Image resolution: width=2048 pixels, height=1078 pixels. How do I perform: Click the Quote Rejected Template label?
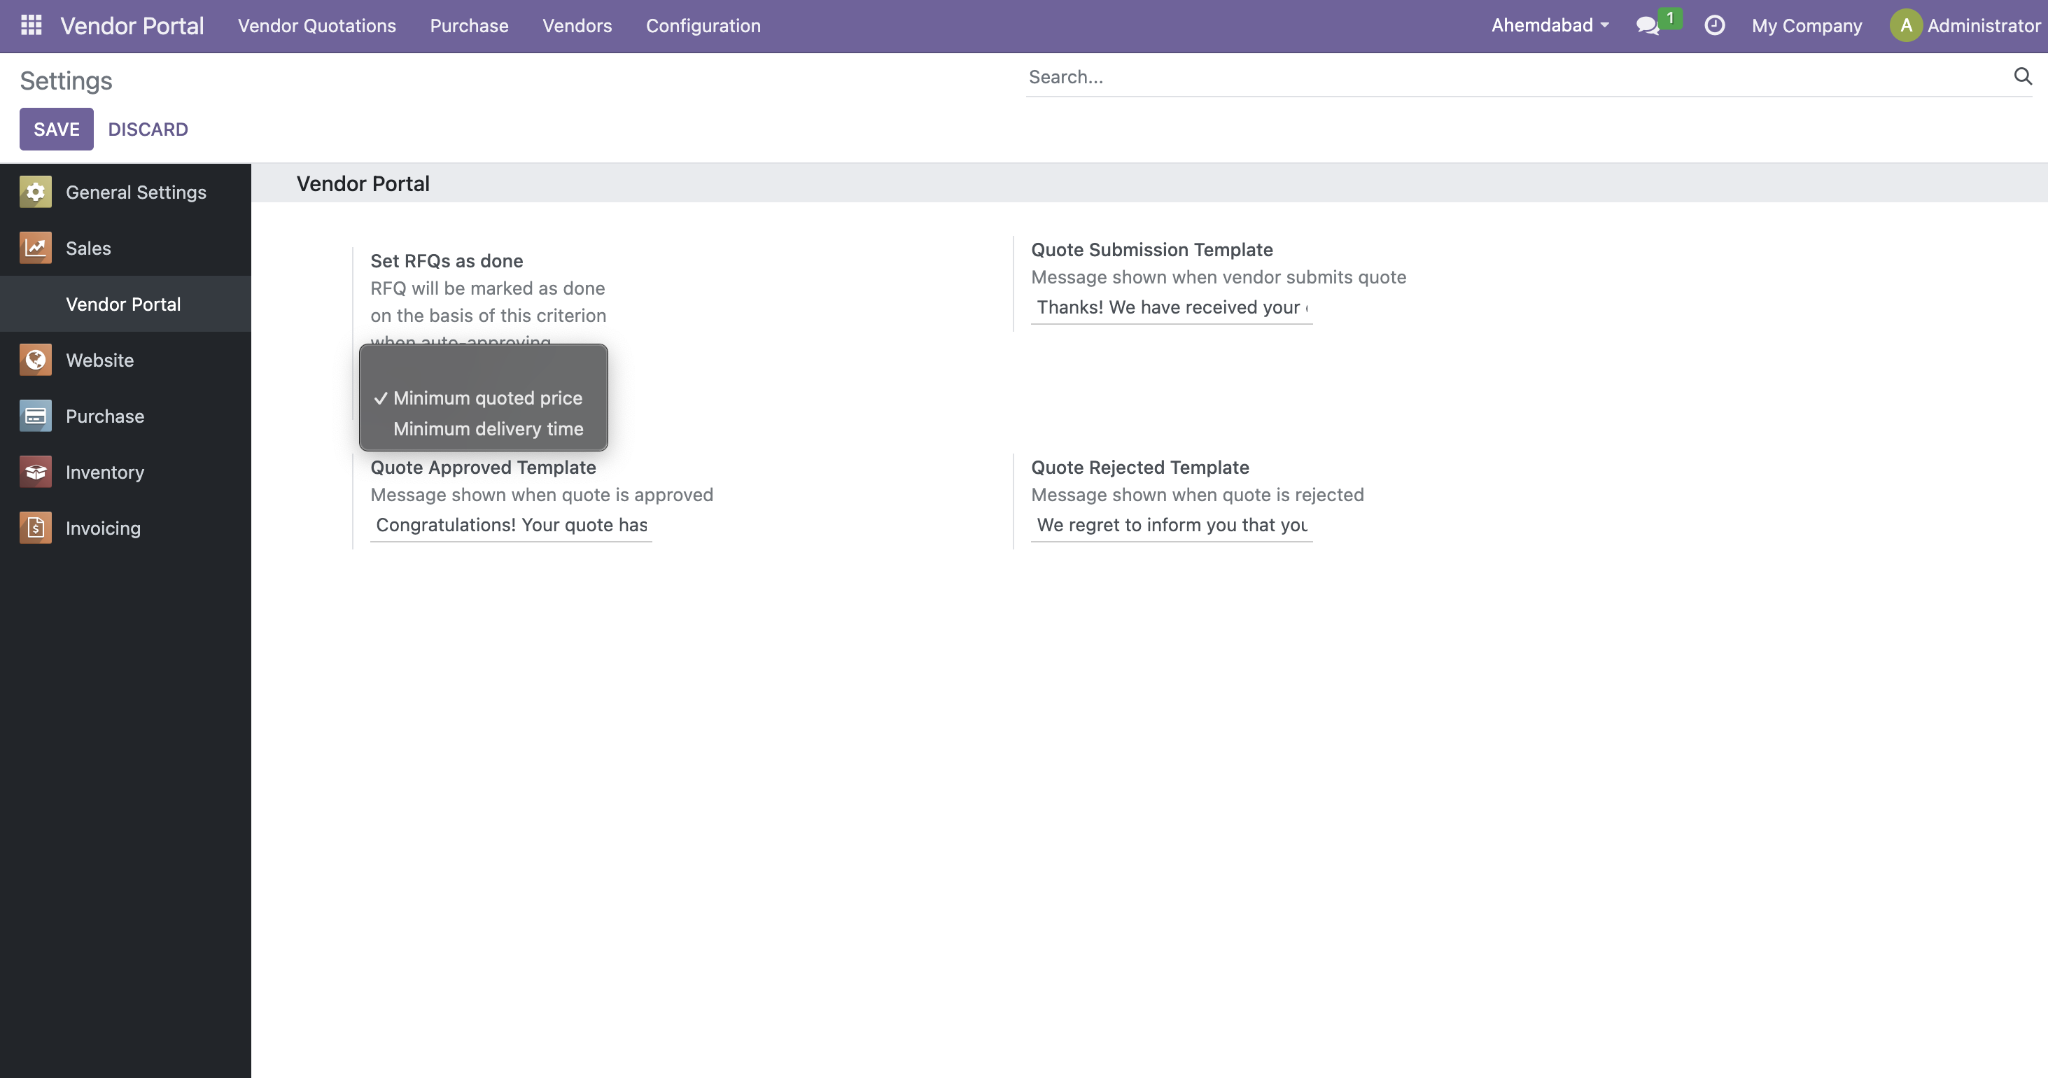(1140, 468)
